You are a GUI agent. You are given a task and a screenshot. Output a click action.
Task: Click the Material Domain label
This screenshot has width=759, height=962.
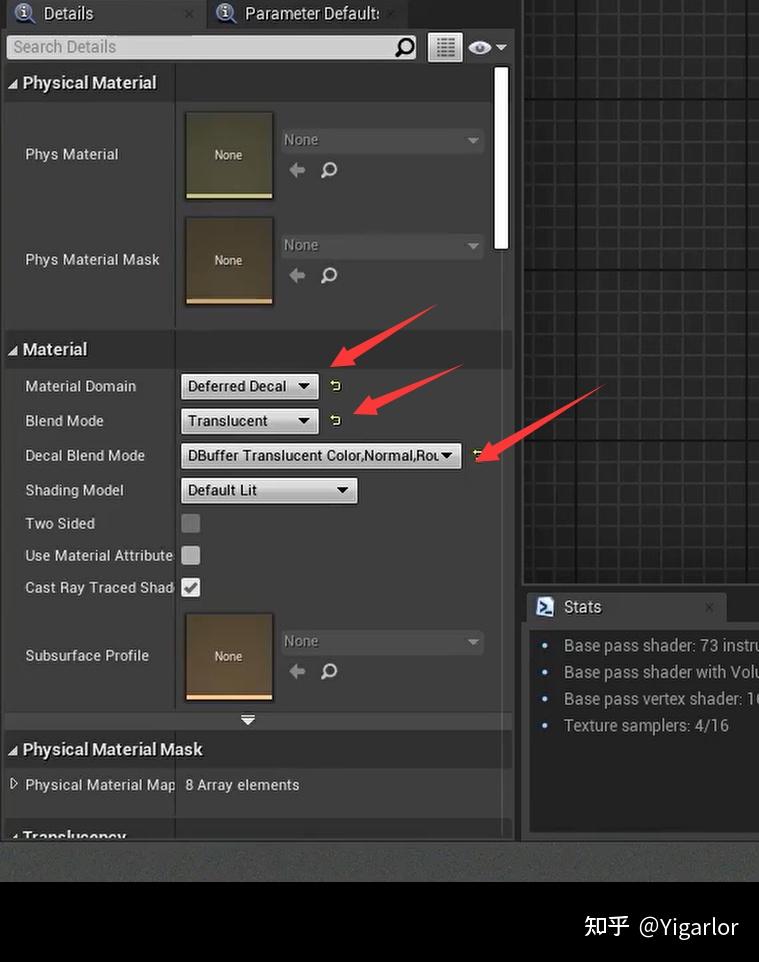(80, 386)
